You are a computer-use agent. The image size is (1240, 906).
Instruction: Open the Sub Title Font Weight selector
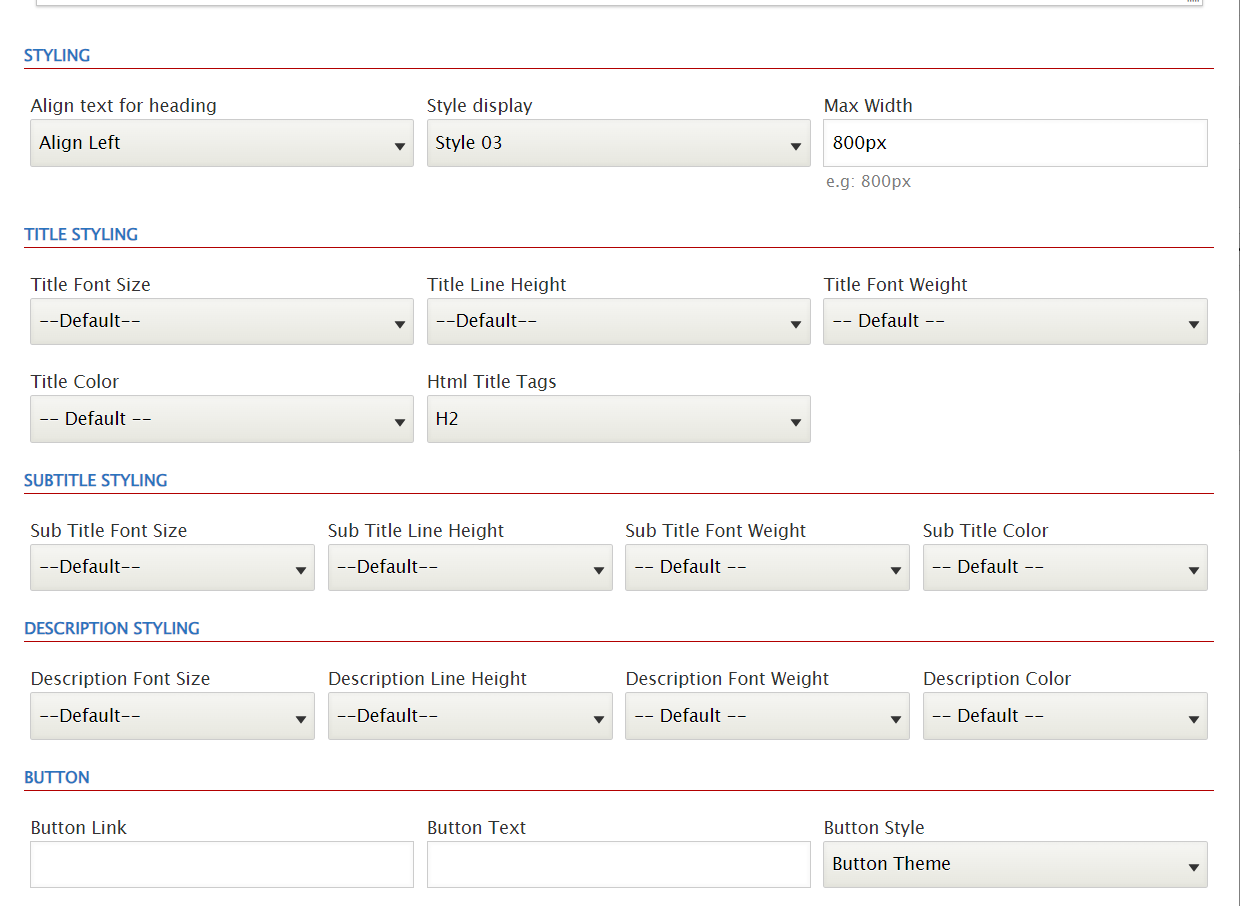click(767, 567)
